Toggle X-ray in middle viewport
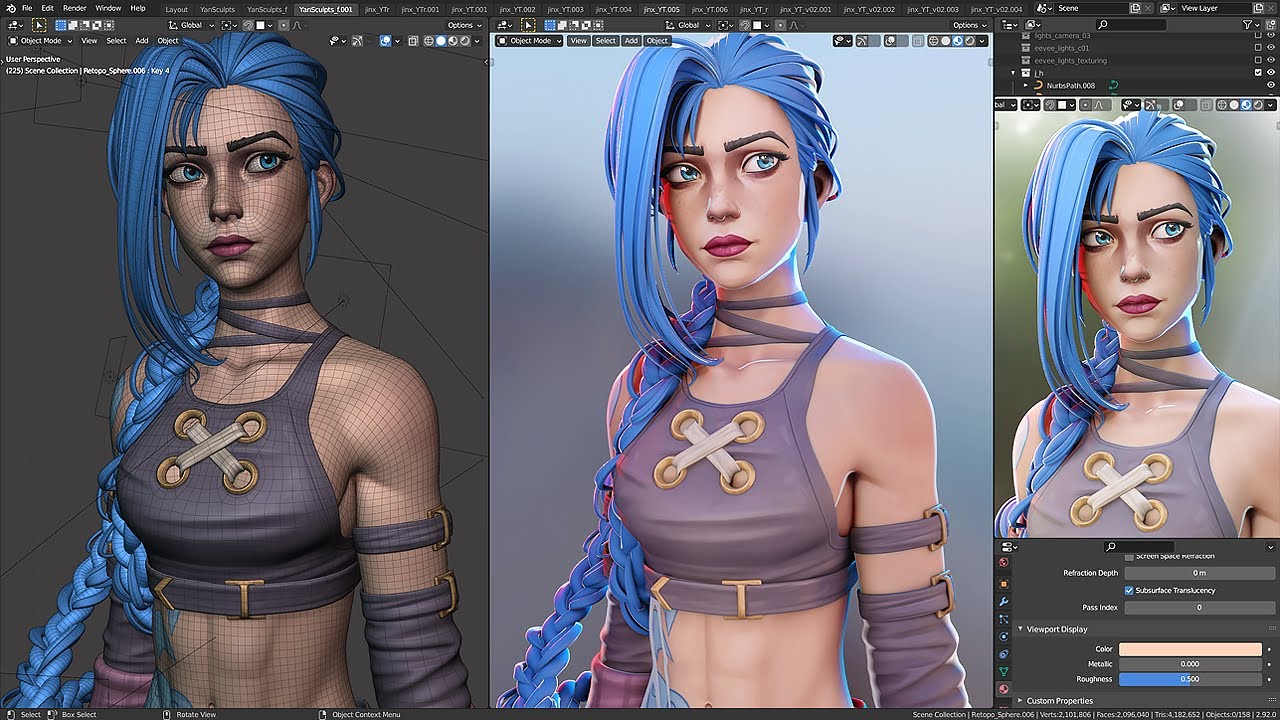The image size is (1280, 720). [918, 41]
